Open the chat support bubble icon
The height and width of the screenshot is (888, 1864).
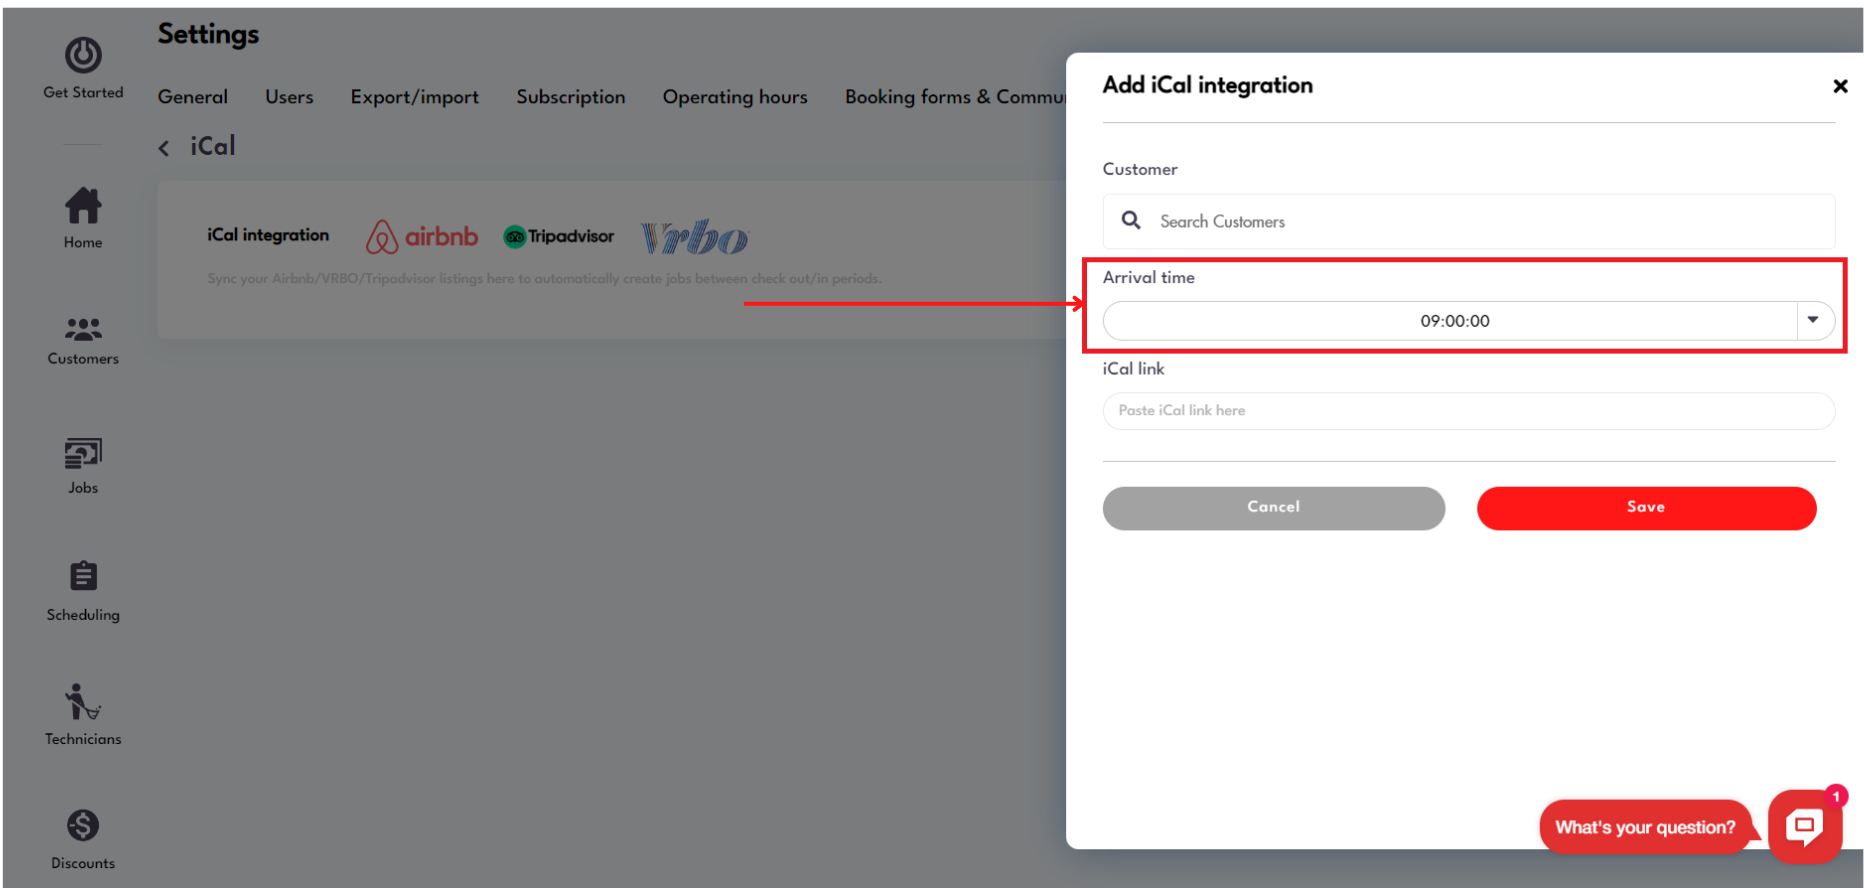(x=1805, y=826)
